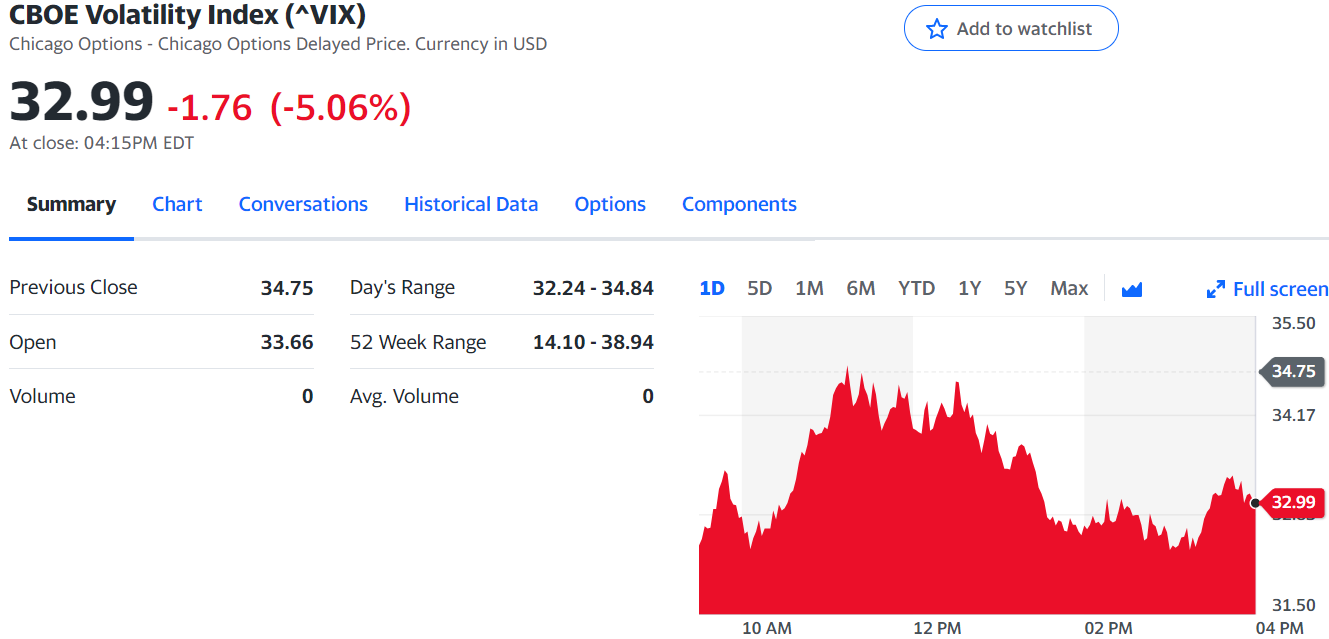
Task: Set chart range to 1M
Action: (x=809, y=288)
